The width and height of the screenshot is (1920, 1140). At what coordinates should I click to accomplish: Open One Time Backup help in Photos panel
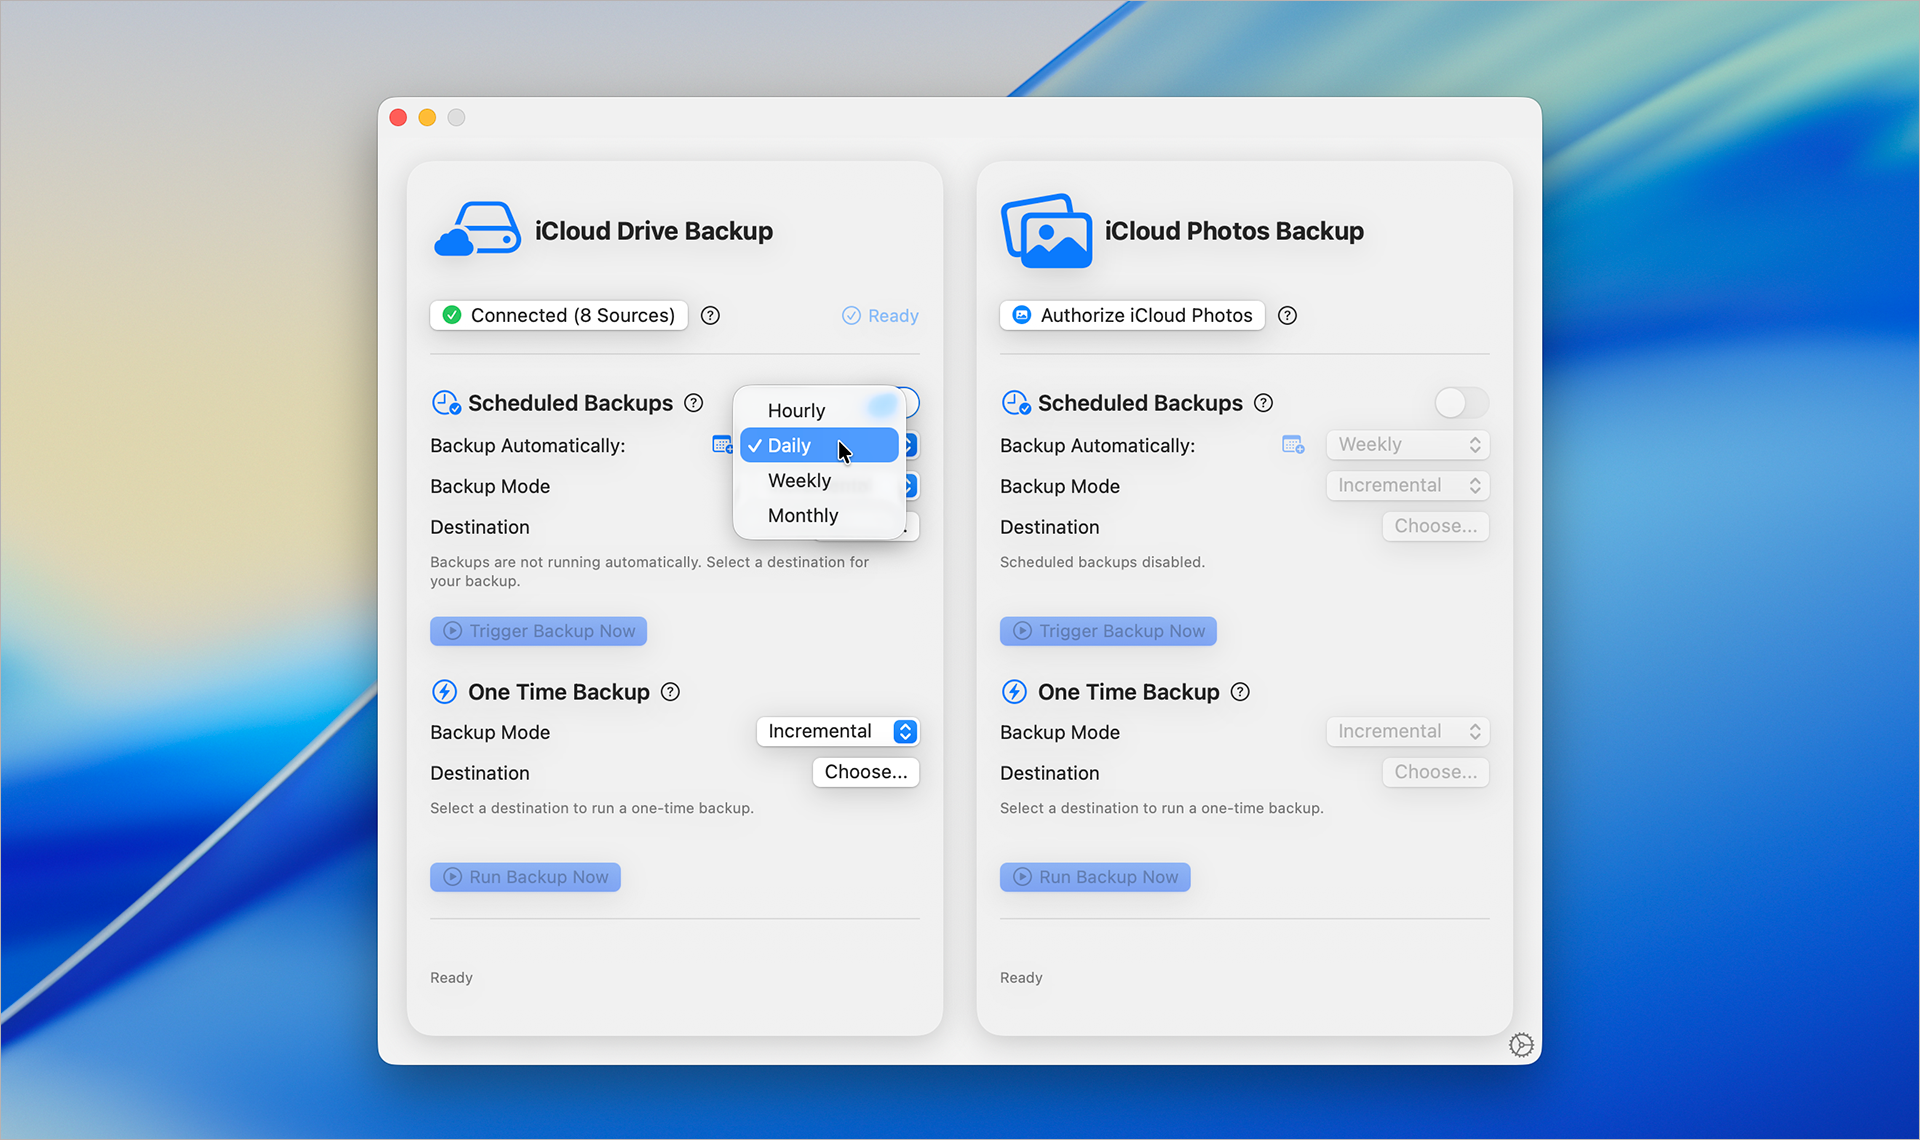point(1240,692)
